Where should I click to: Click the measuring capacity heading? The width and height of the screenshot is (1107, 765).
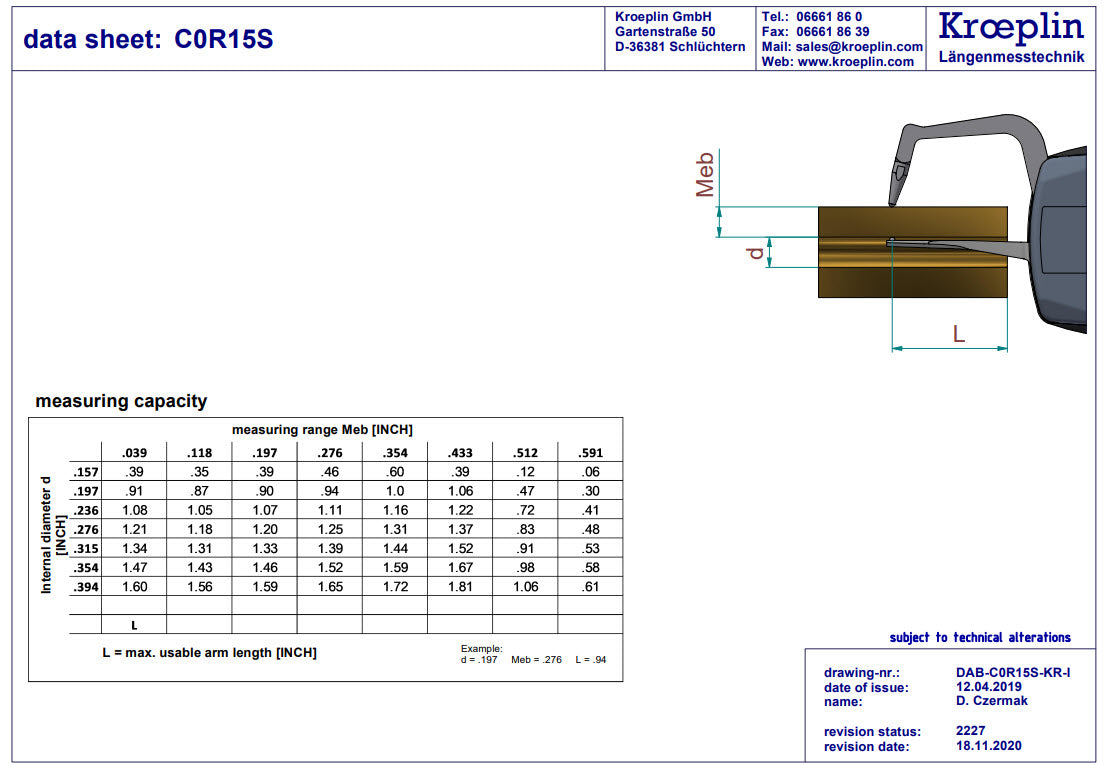pyautogui.click(x=121, y=401)
